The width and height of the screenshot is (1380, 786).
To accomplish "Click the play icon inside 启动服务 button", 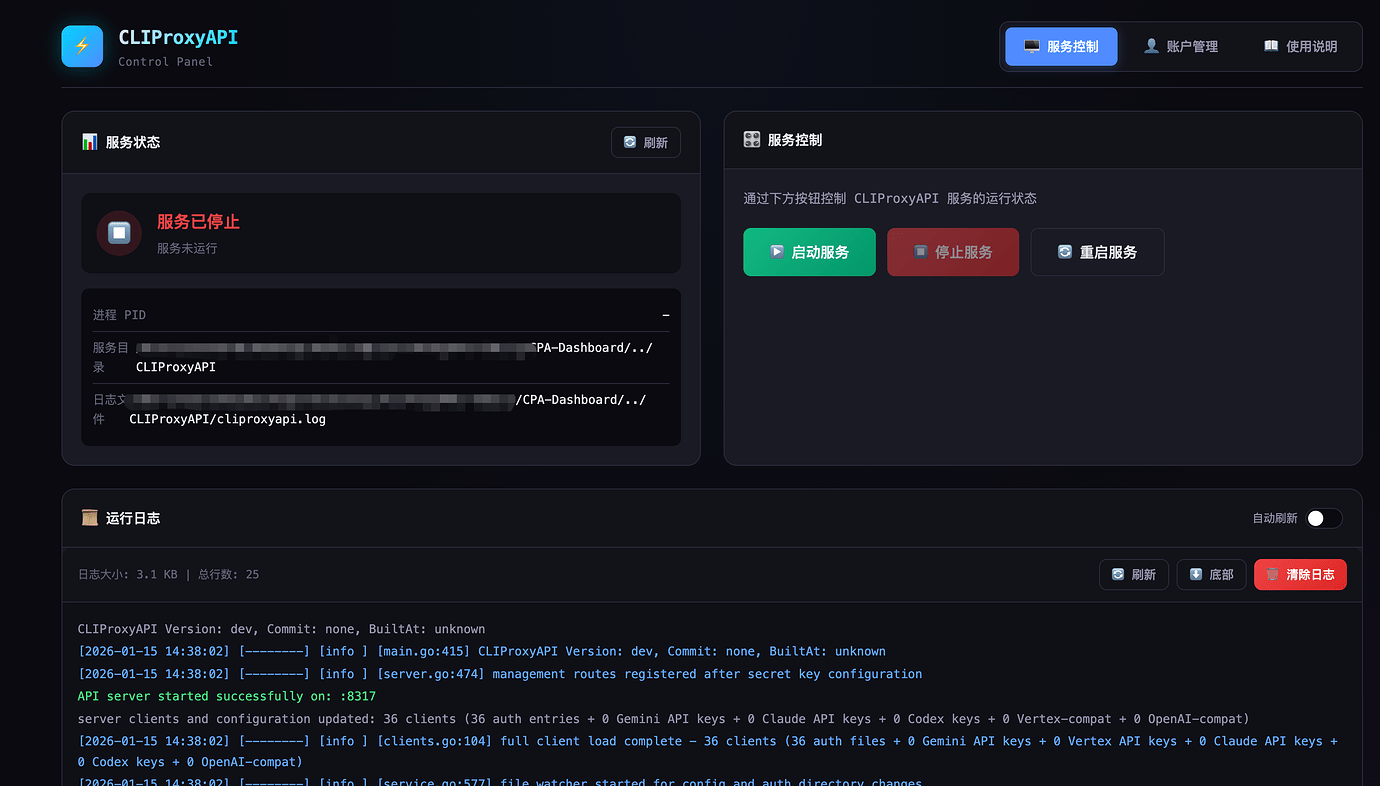I will click(x=777, y=252).
